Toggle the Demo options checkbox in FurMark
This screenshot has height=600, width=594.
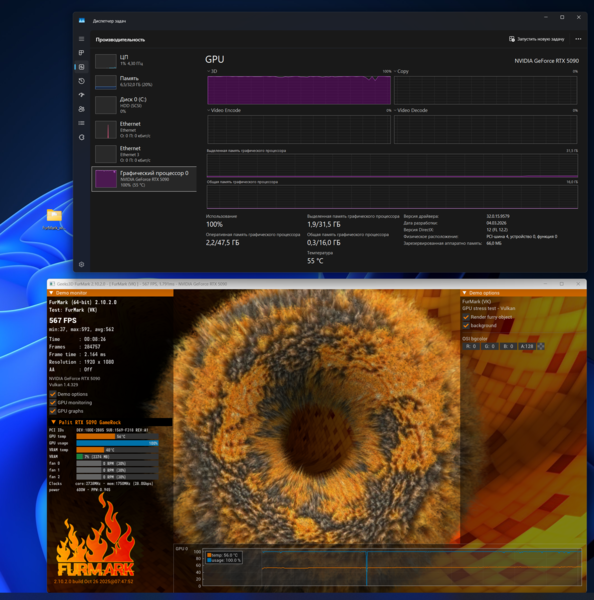click(53, 394)
